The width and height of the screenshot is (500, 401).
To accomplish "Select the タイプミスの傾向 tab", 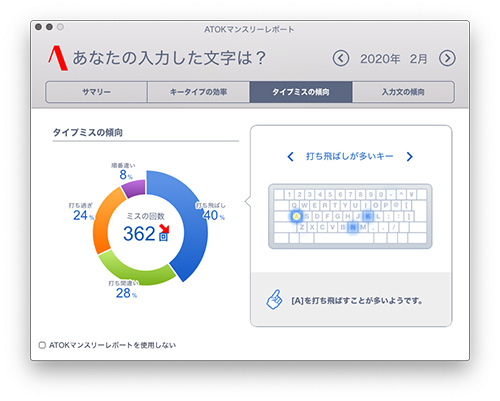I will pyautogui.click(x=301, y=92).
